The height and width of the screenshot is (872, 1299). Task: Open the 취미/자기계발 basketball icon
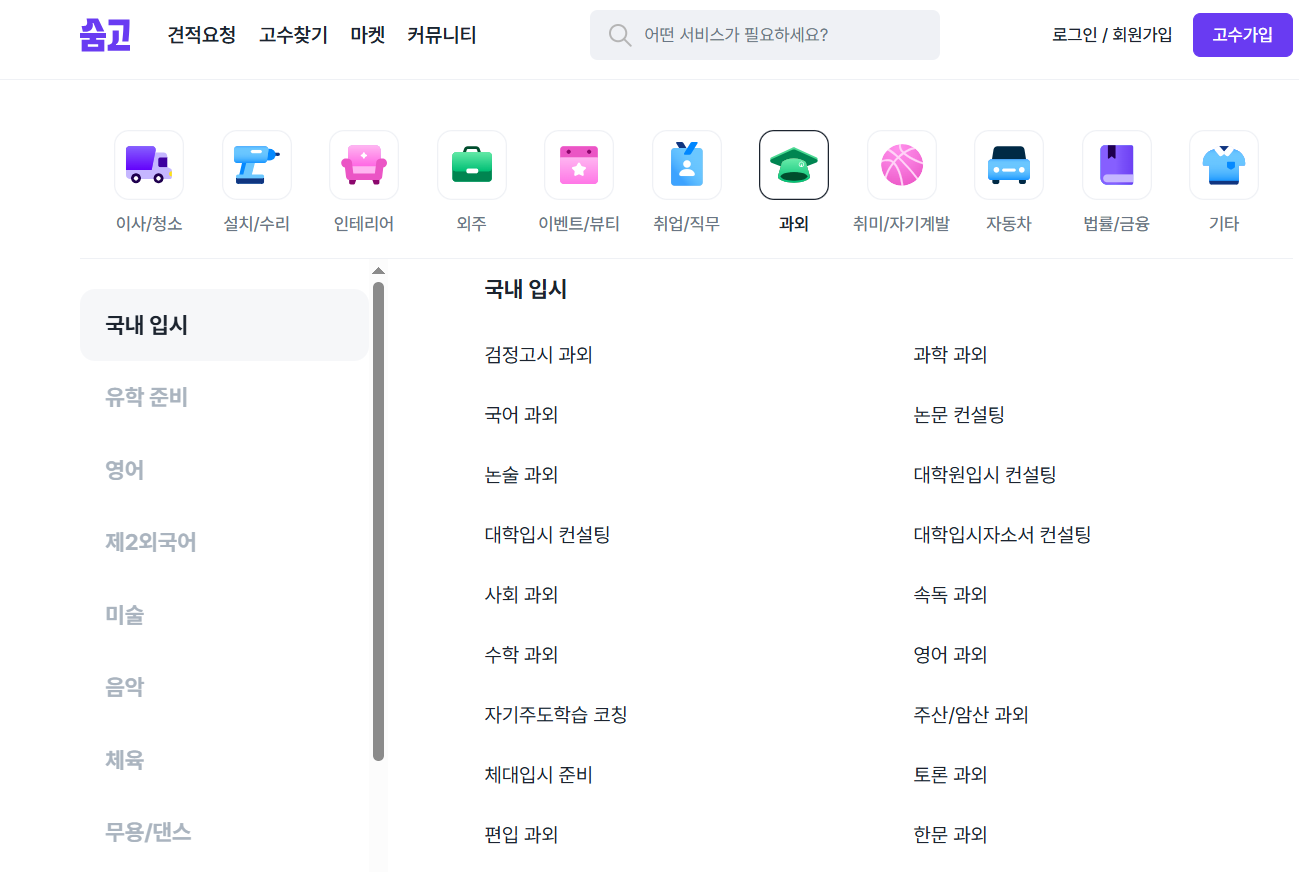[x=901, y=164]
